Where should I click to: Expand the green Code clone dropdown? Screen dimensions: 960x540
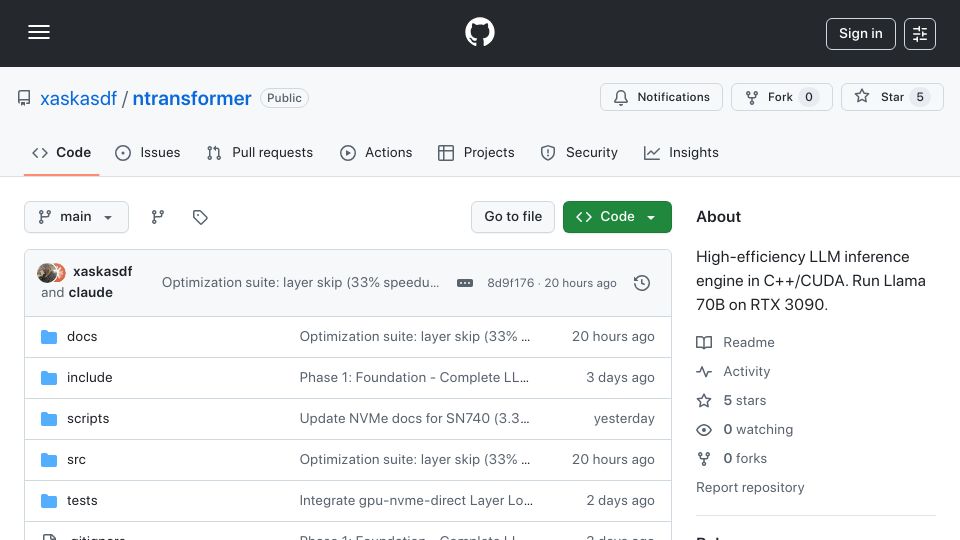point(617,217)
